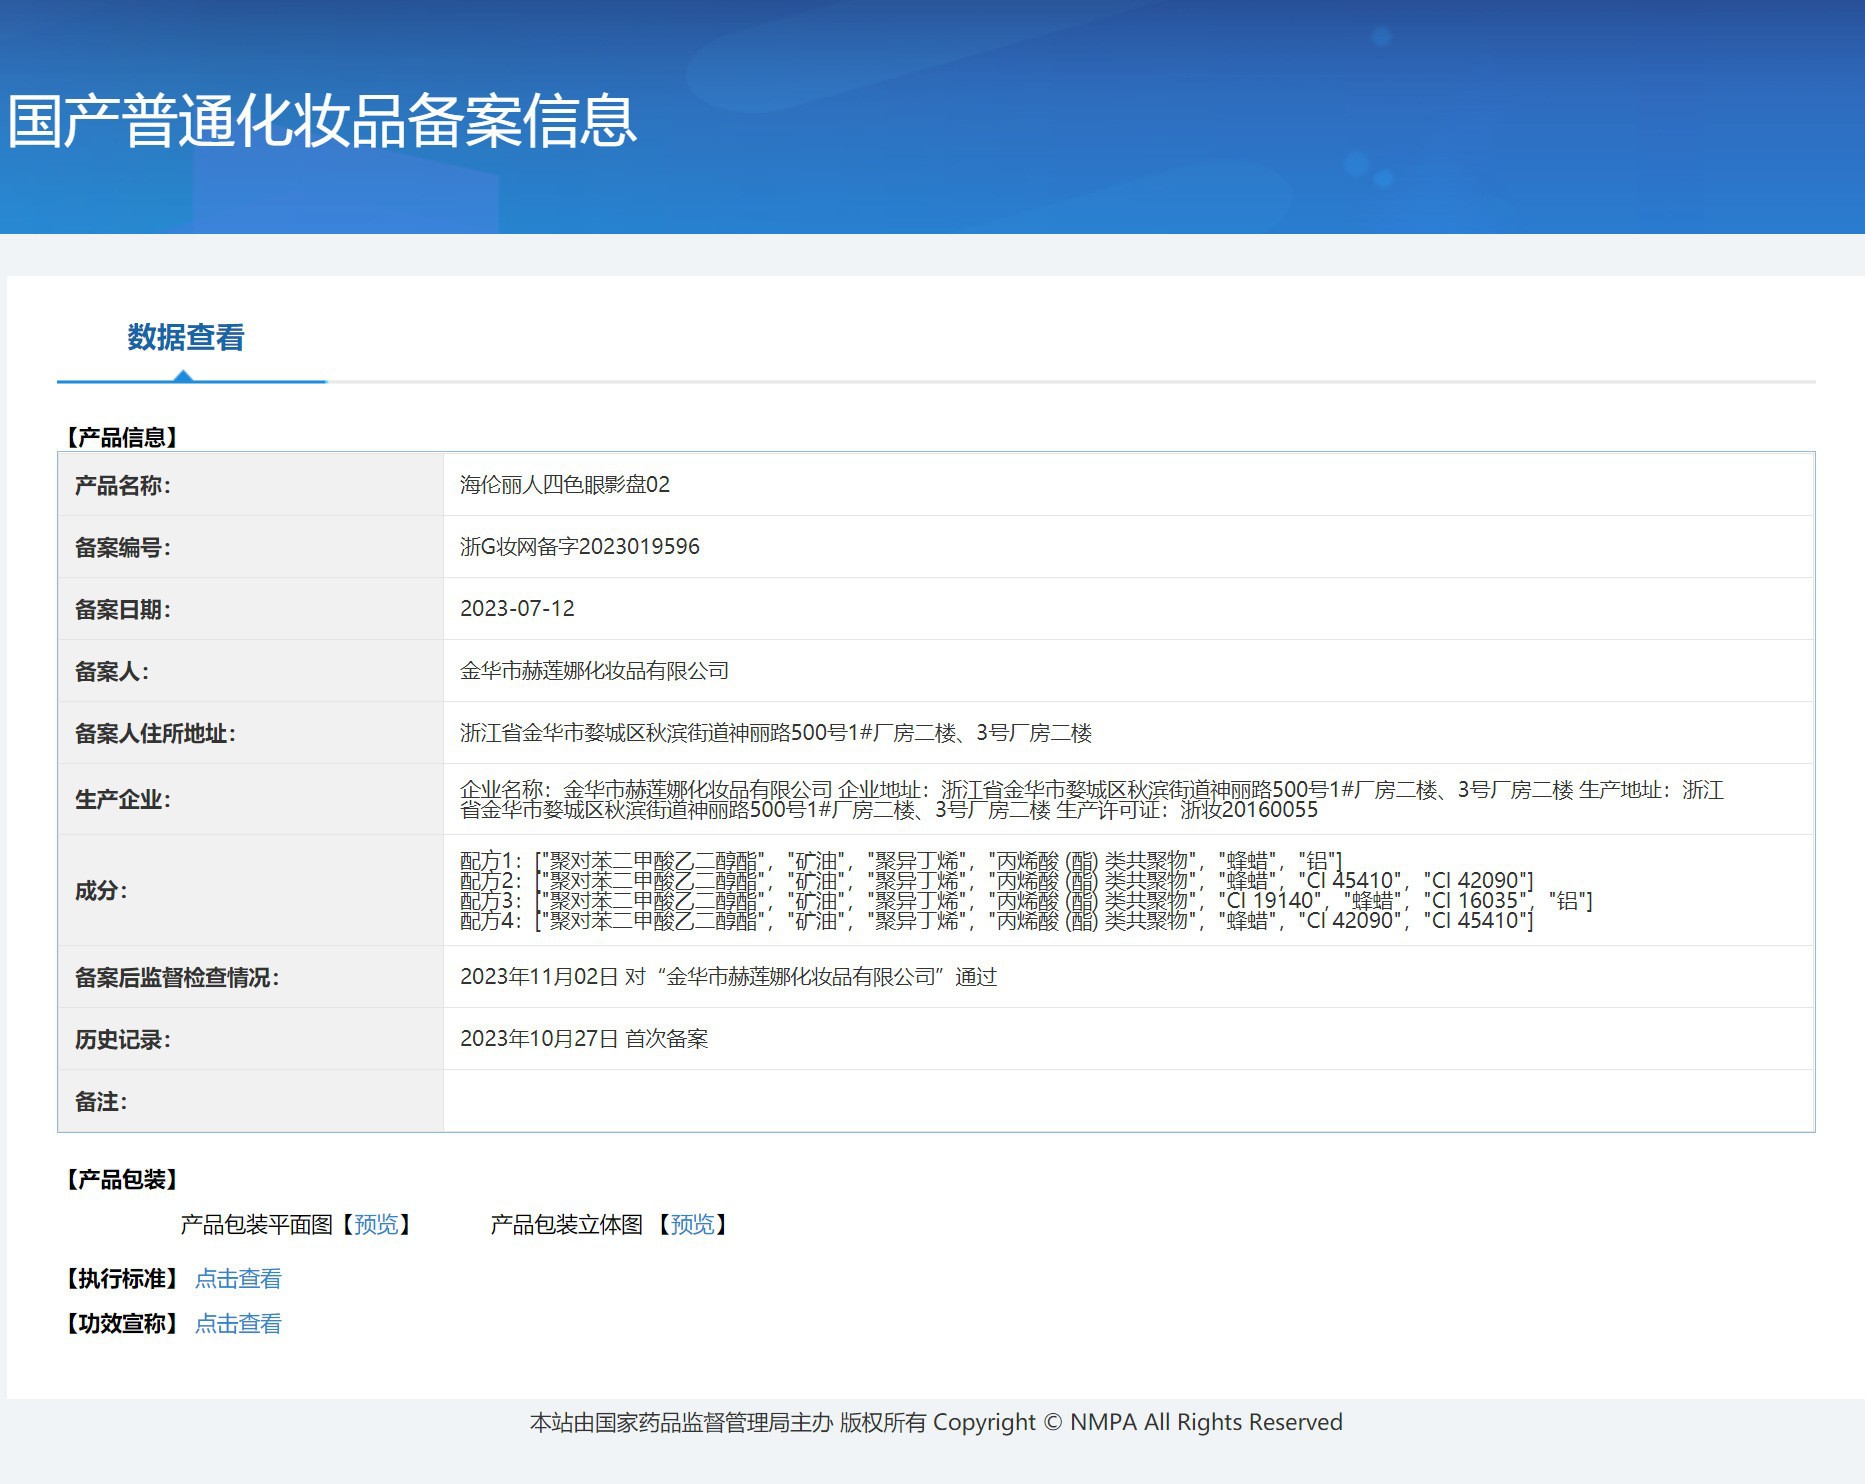Preview the 产品包装立体图 image
The image size is (1865, 1484).
tap(692, 1225)
